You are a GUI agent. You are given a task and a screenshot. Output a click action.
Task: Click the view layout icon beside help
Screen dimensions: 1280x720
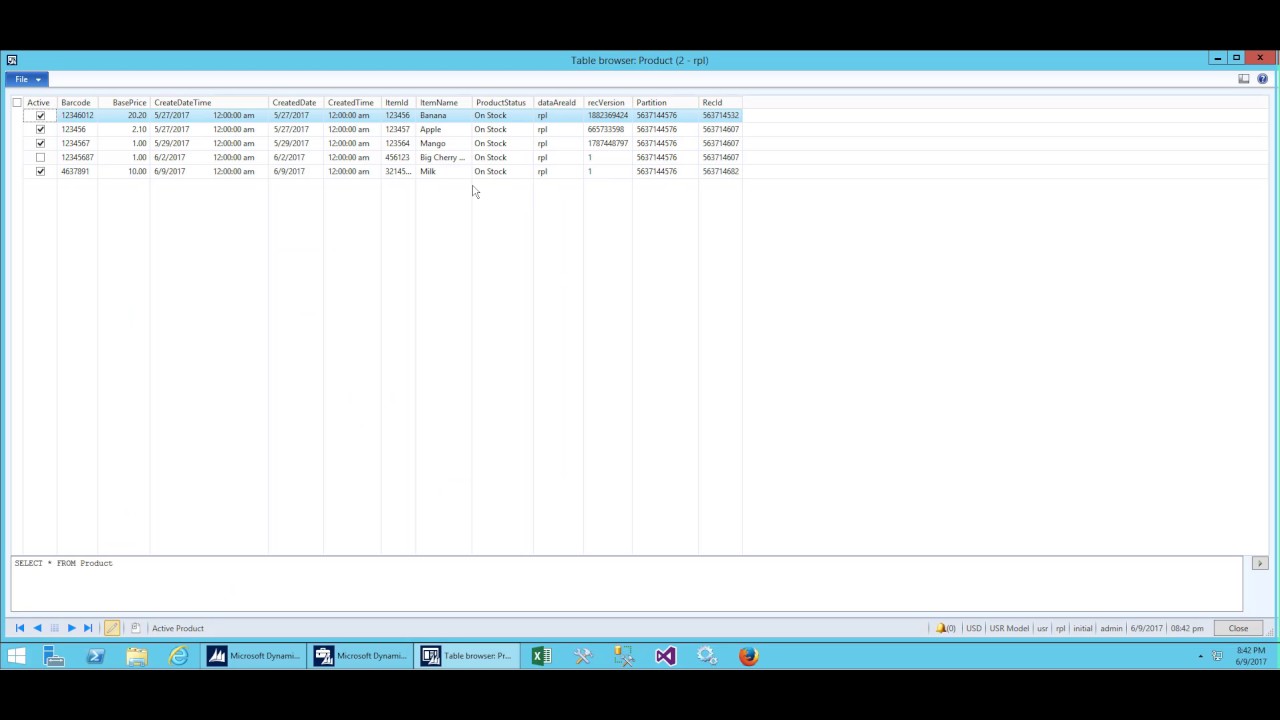coord(1244,79)
